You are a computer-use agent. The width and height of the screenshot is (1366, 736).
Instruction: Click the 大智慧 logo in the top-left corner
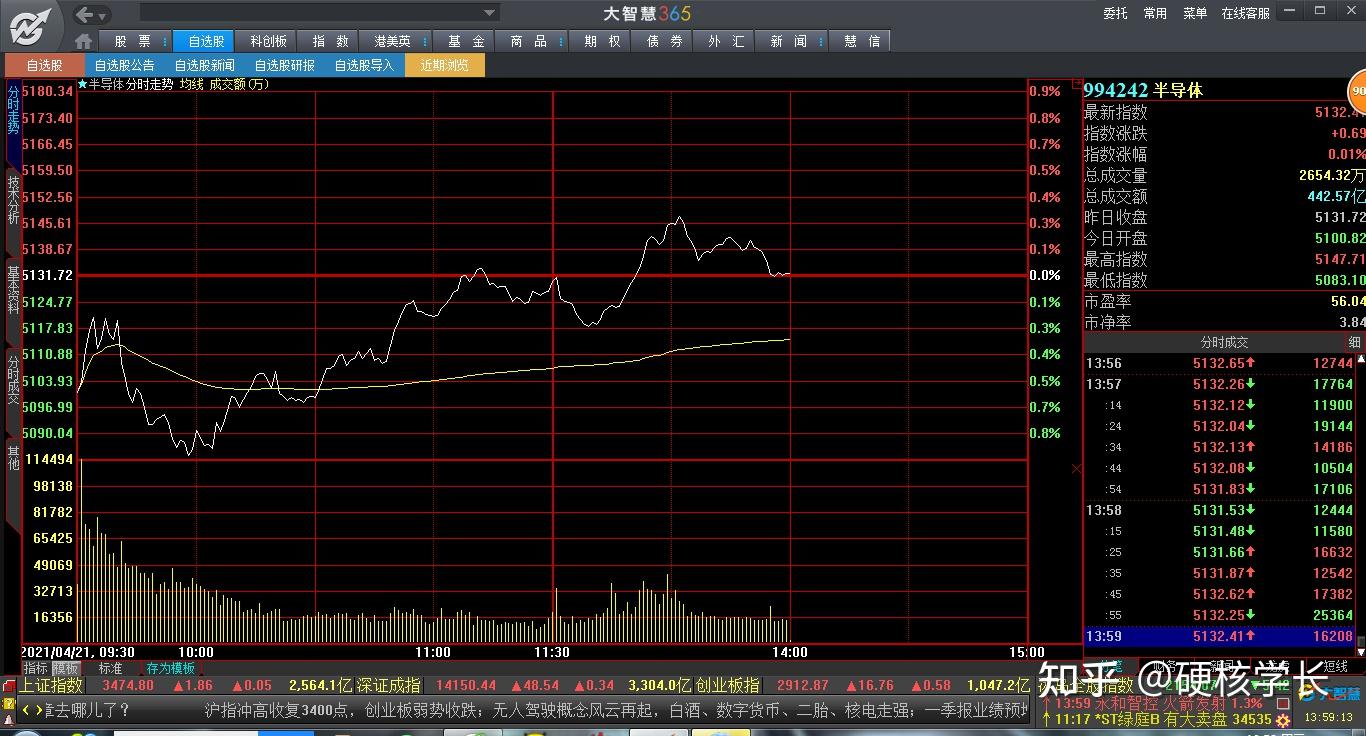tap(30, 25)
